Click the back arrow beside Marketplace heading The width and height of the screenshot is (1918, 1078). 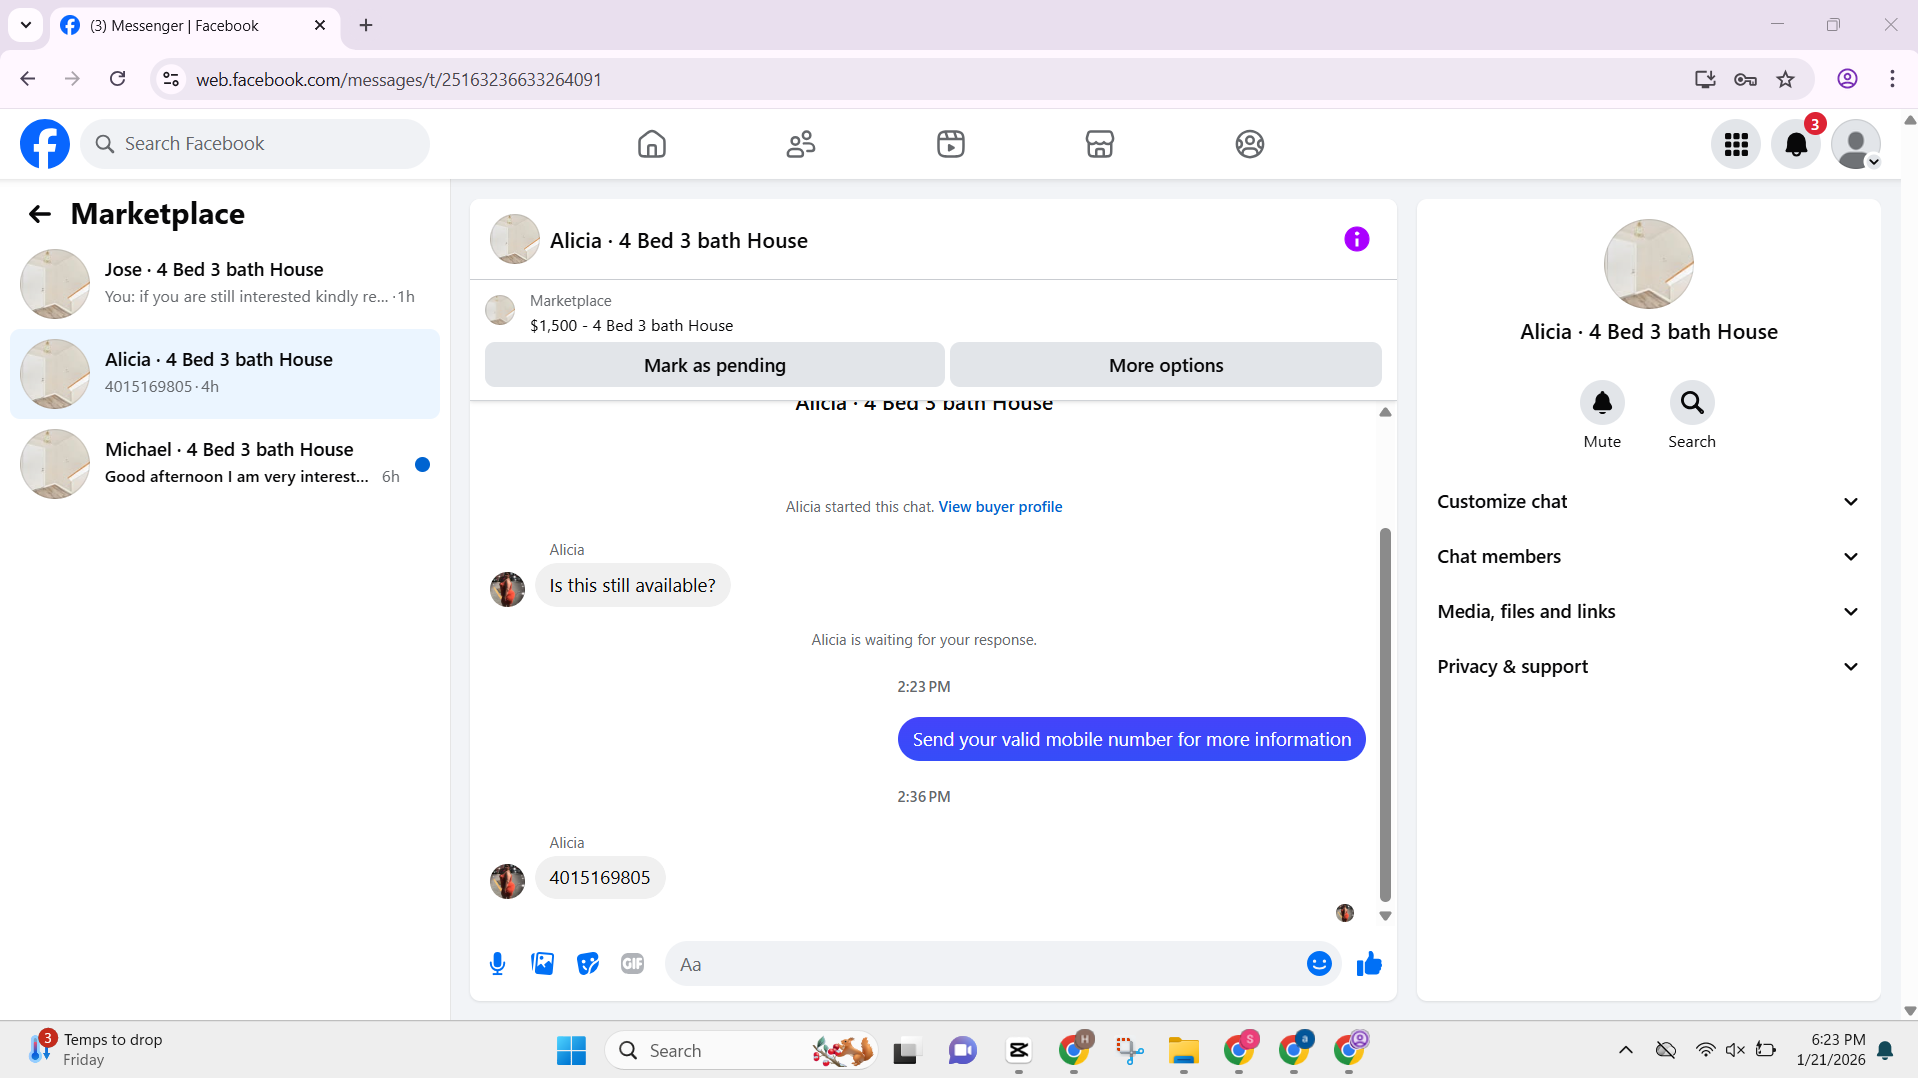point(40,214)
